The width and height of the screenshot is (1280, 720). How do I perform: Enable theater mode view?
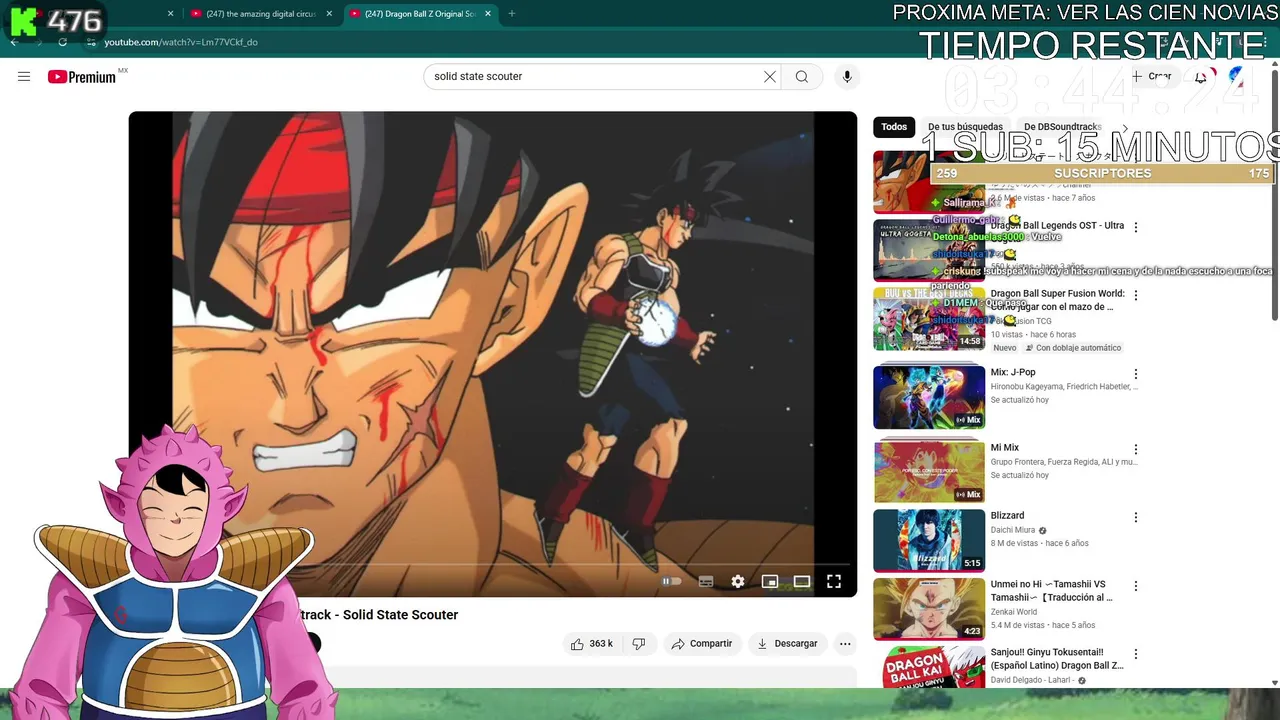coord(802,581)
